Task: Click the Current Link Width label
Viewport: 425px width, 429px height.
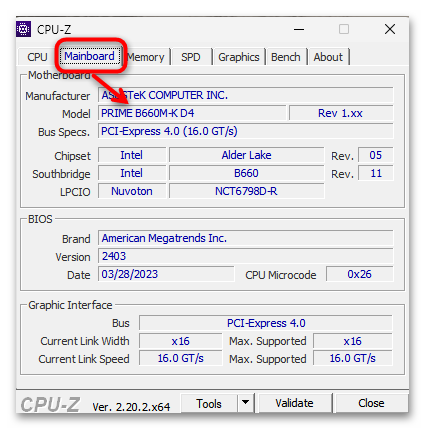Action: (85, 341)
